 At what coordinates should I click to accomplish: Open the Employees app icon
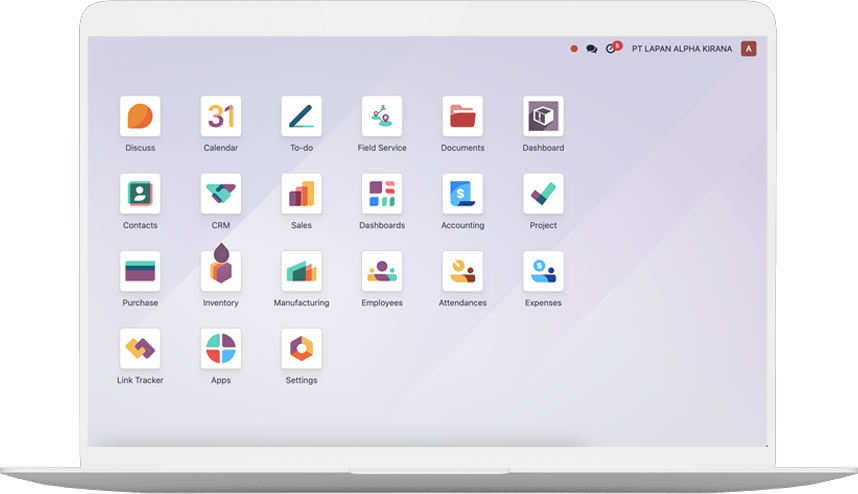(382, 271)
